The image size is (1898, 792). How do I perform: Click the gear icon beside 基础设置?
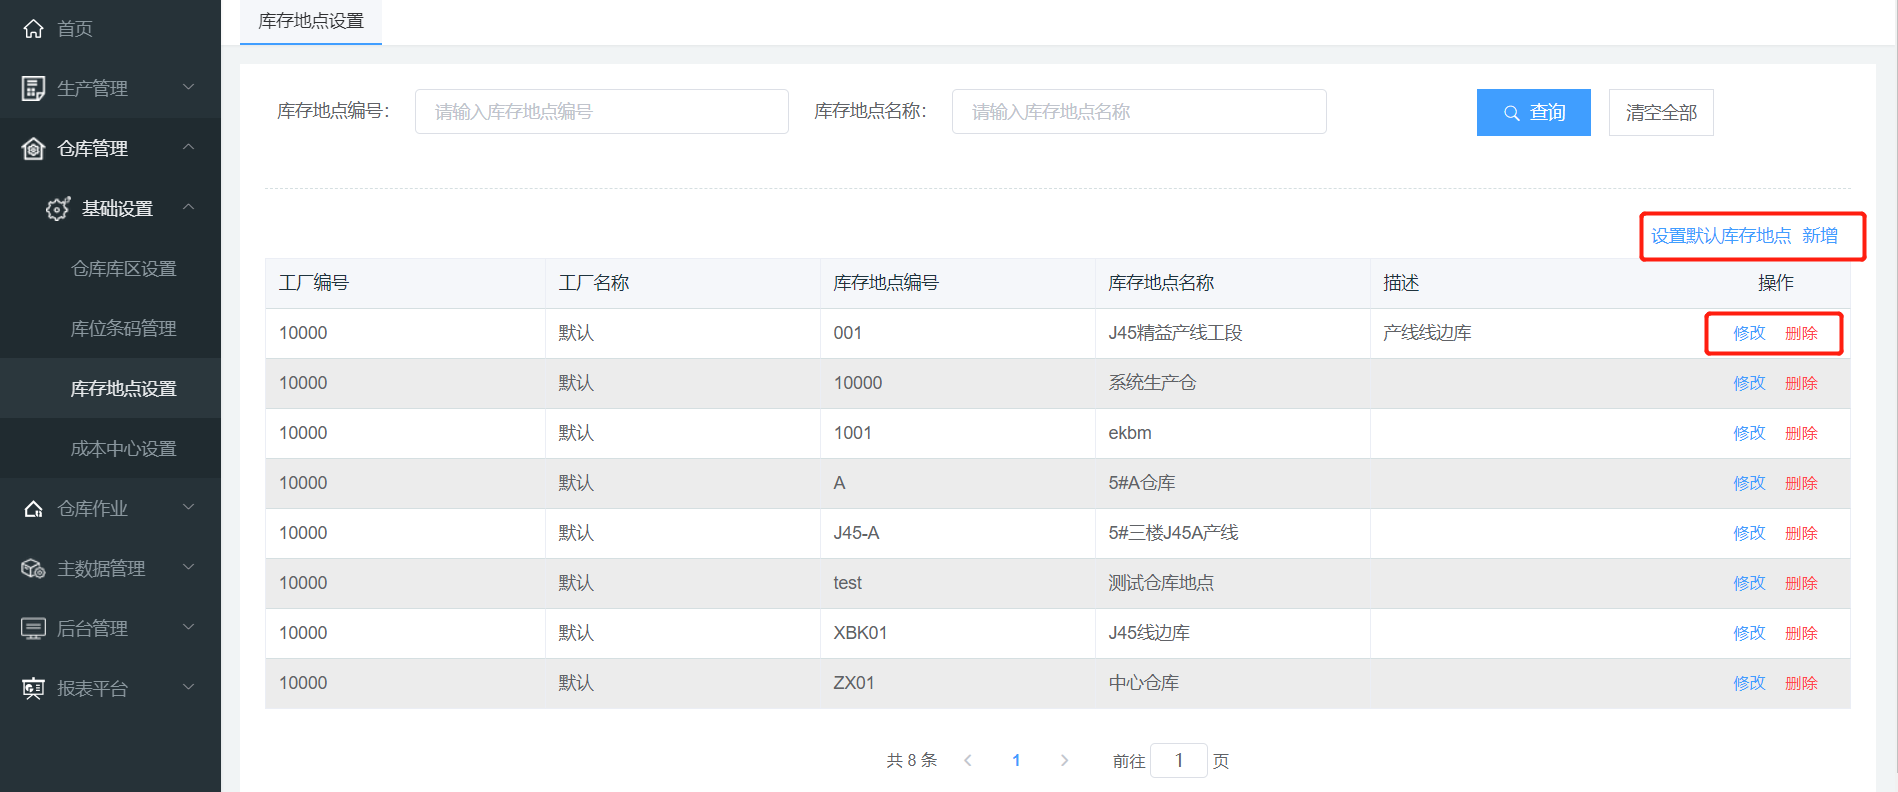[58, 209]
